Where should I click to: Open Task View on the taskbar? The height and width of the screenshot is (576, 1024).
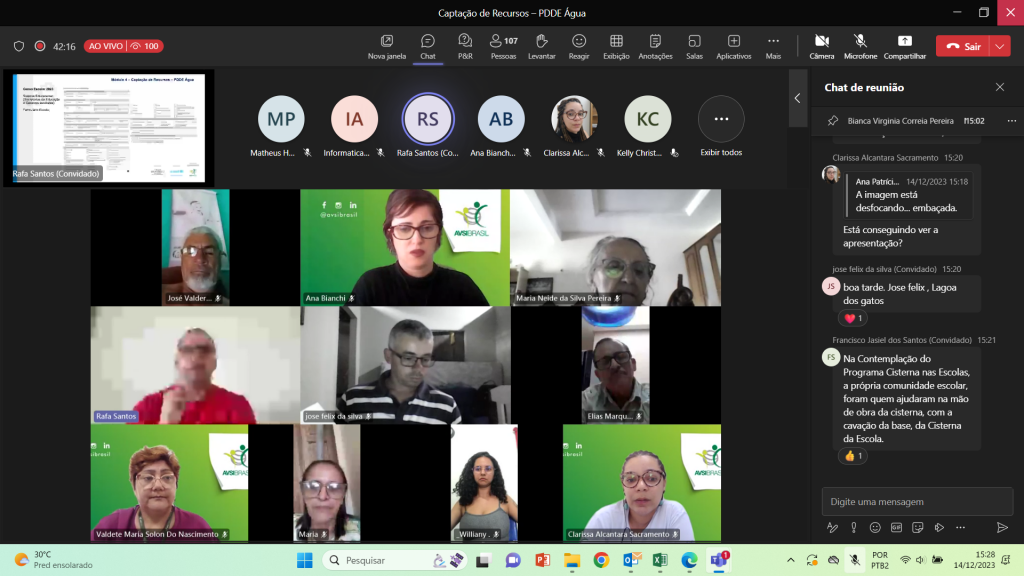coord(483,560)
